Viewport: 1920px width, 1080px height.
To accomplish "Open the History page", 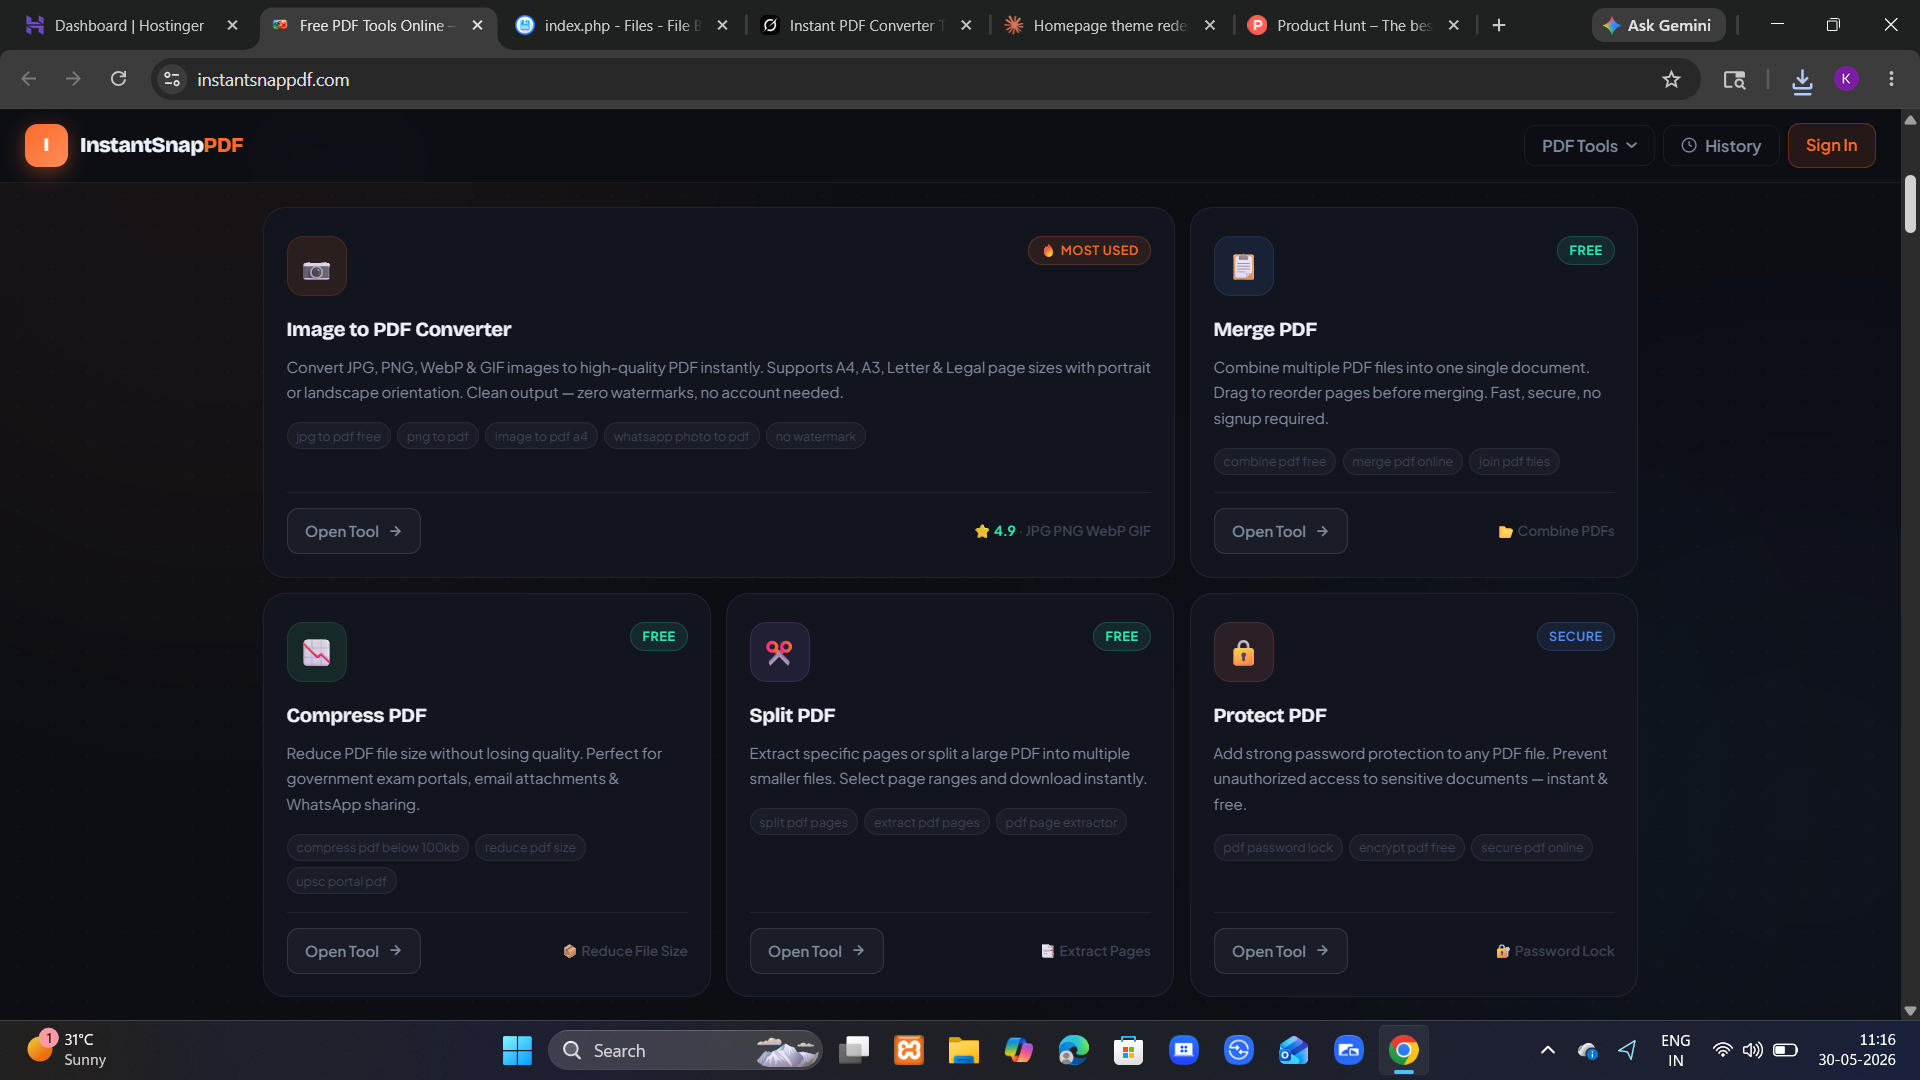I will [x=1721, y=146].
